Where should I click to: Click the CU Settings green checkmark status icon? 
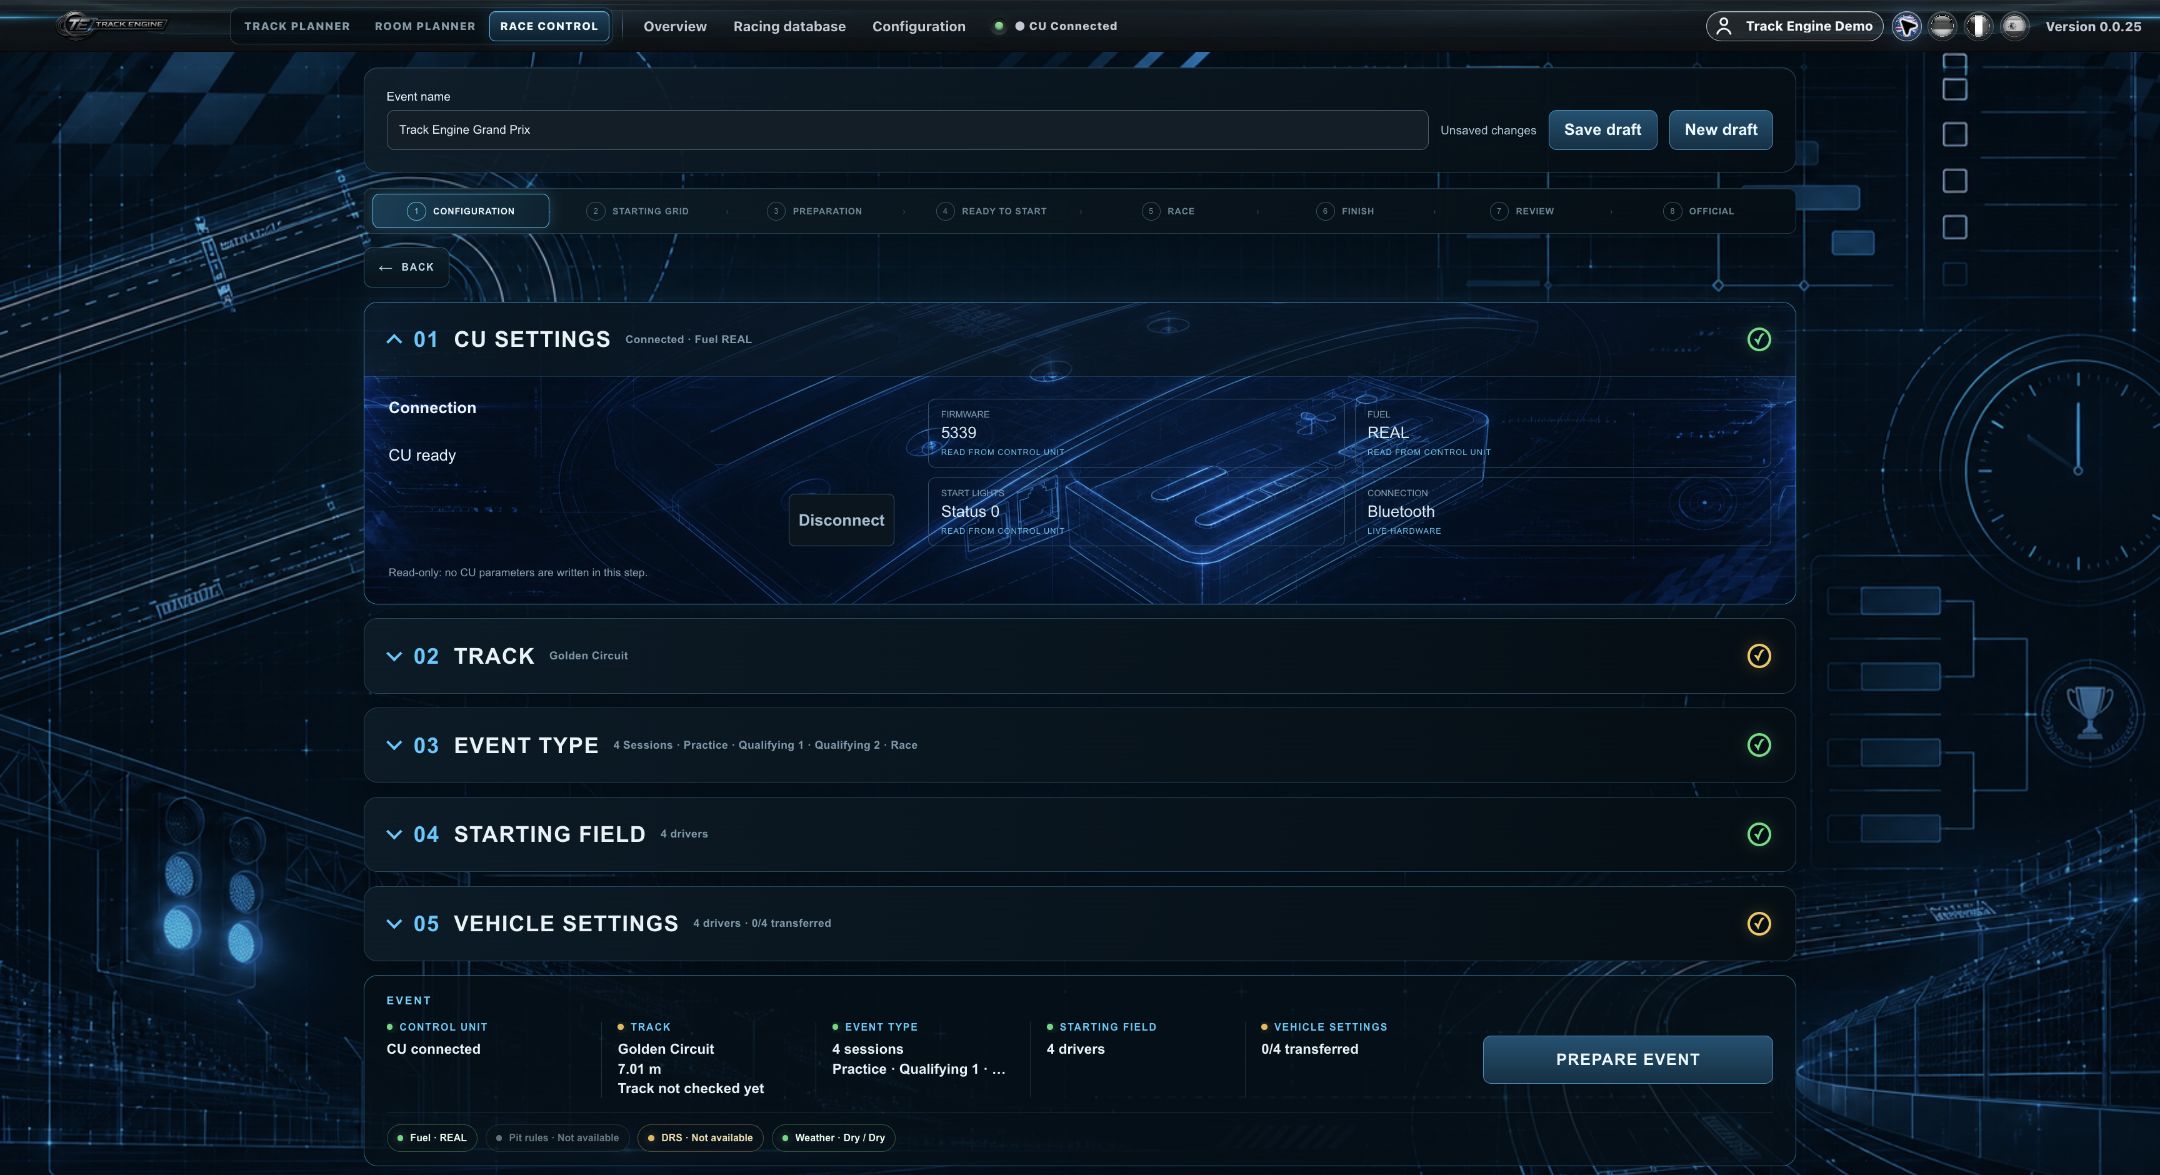[1758, 339]
